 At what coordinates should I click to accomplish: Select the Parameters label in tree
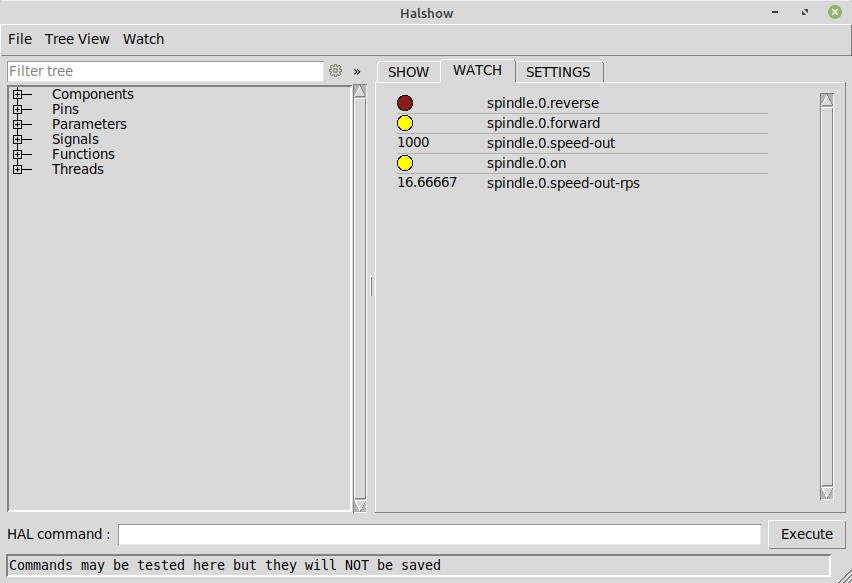tap(89, 124)
